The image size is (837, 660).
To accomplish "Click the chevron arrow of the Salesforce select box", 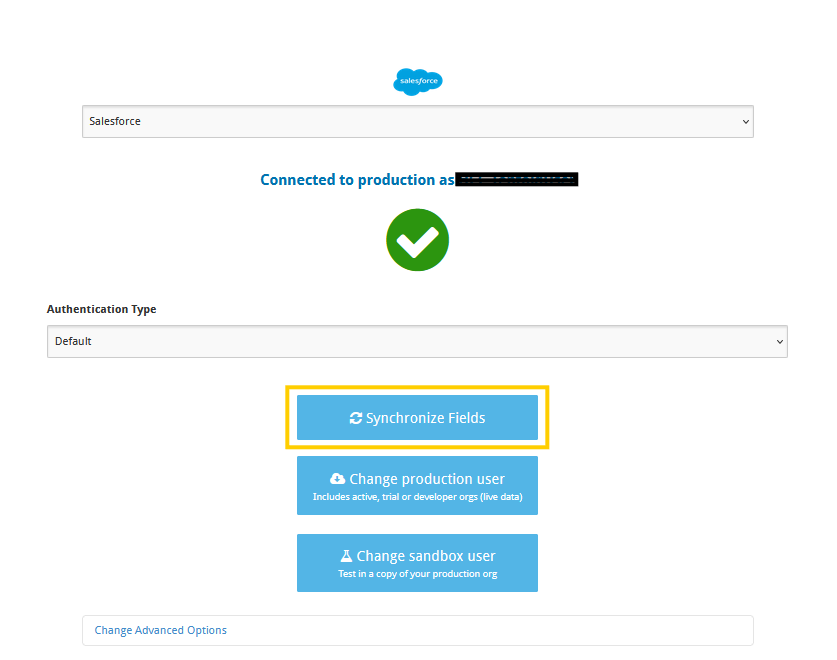I will [746, 122].
